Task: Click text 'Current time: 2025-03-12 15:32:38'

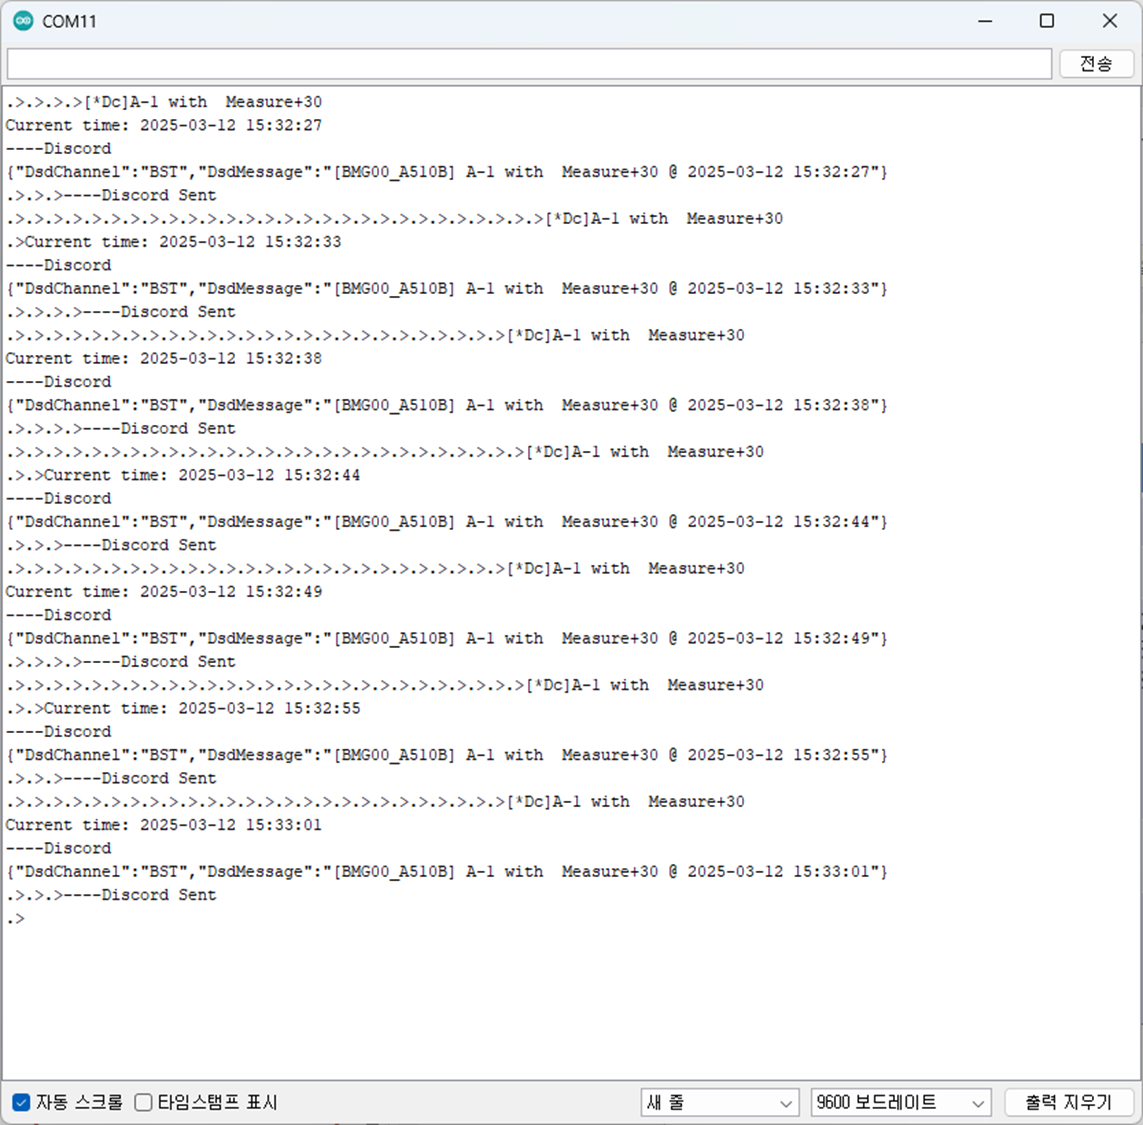Action: pyautogui.click(x=164, y=359)
